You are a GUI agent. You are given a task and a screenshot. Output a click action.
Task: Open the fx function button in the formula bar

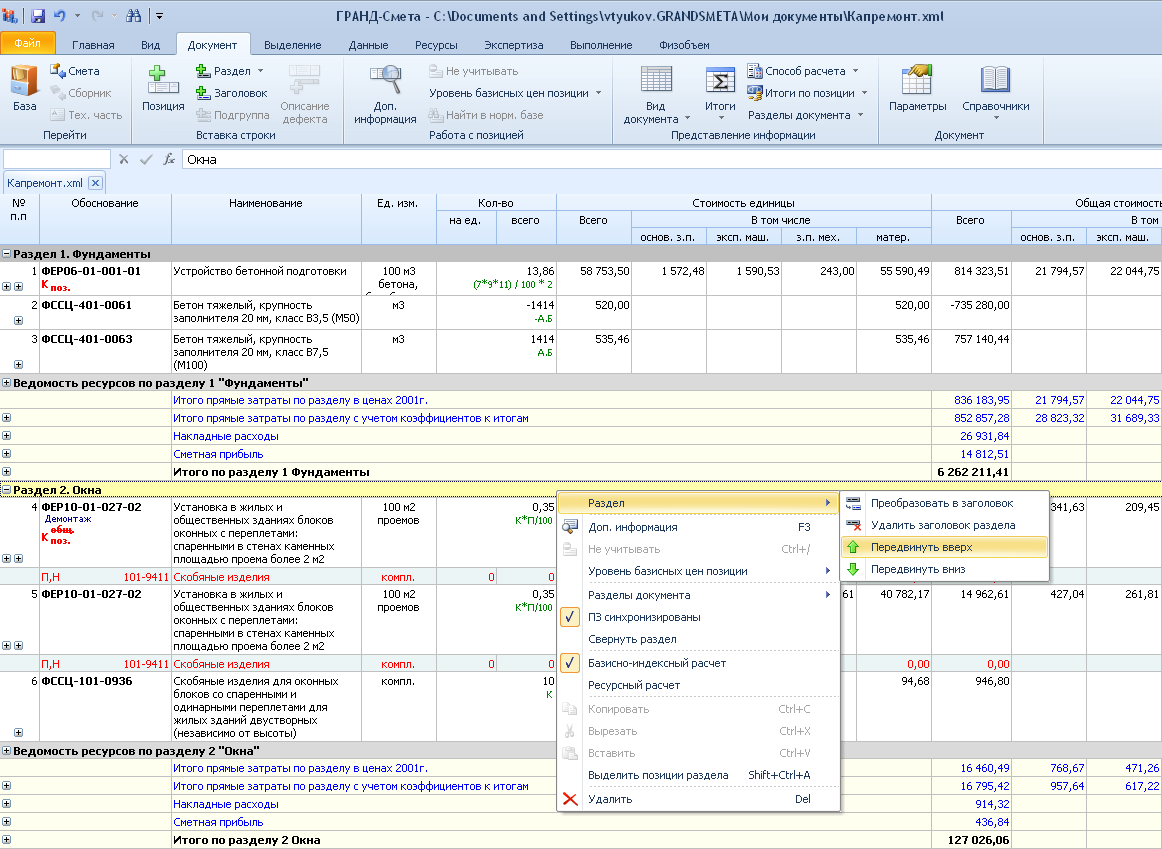pyautogui.click(x=169, y=159)
